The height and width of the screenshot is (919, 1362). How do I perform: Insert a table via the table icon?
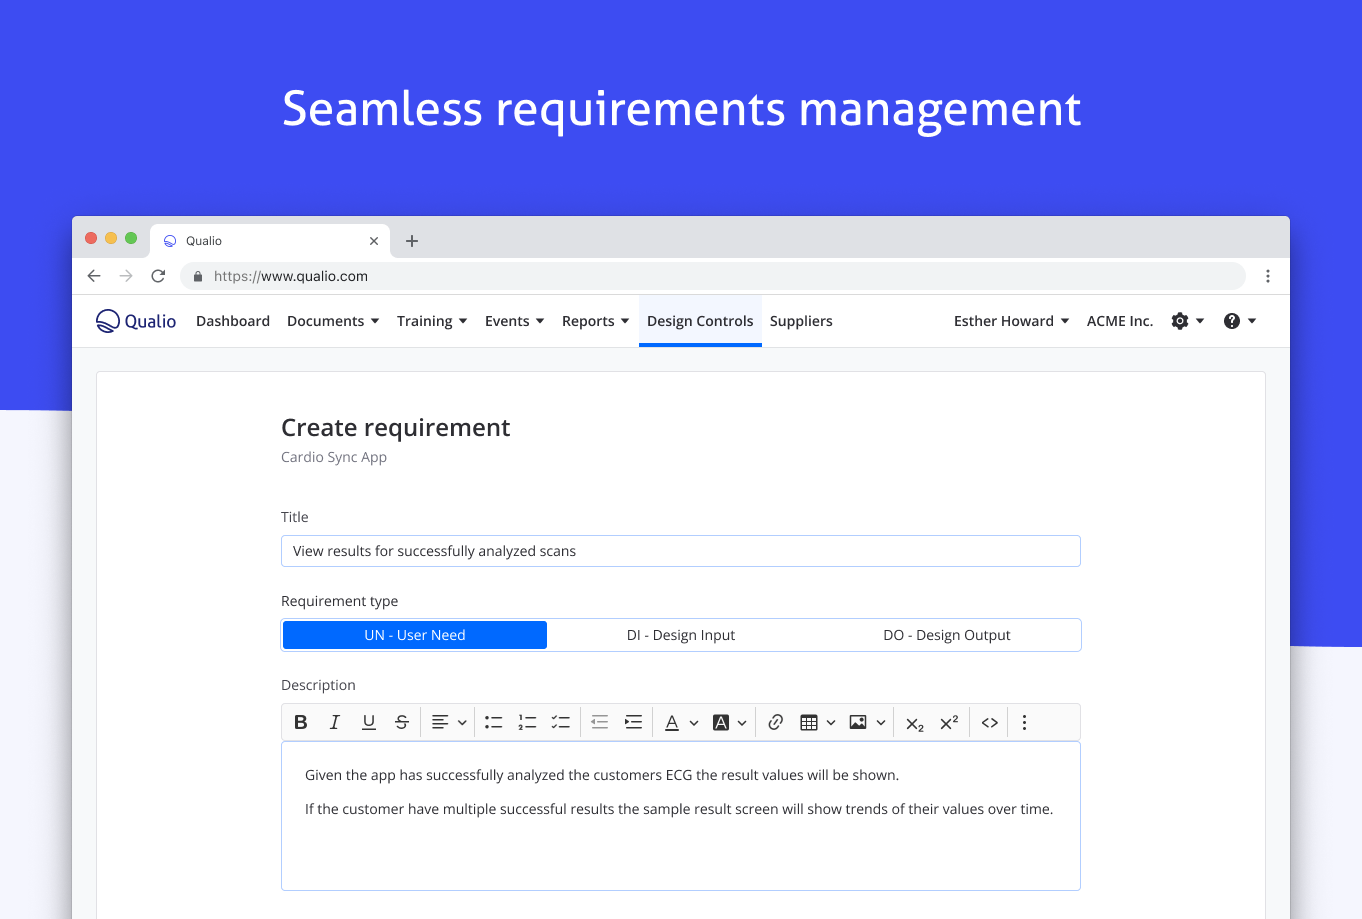(809, 722)
